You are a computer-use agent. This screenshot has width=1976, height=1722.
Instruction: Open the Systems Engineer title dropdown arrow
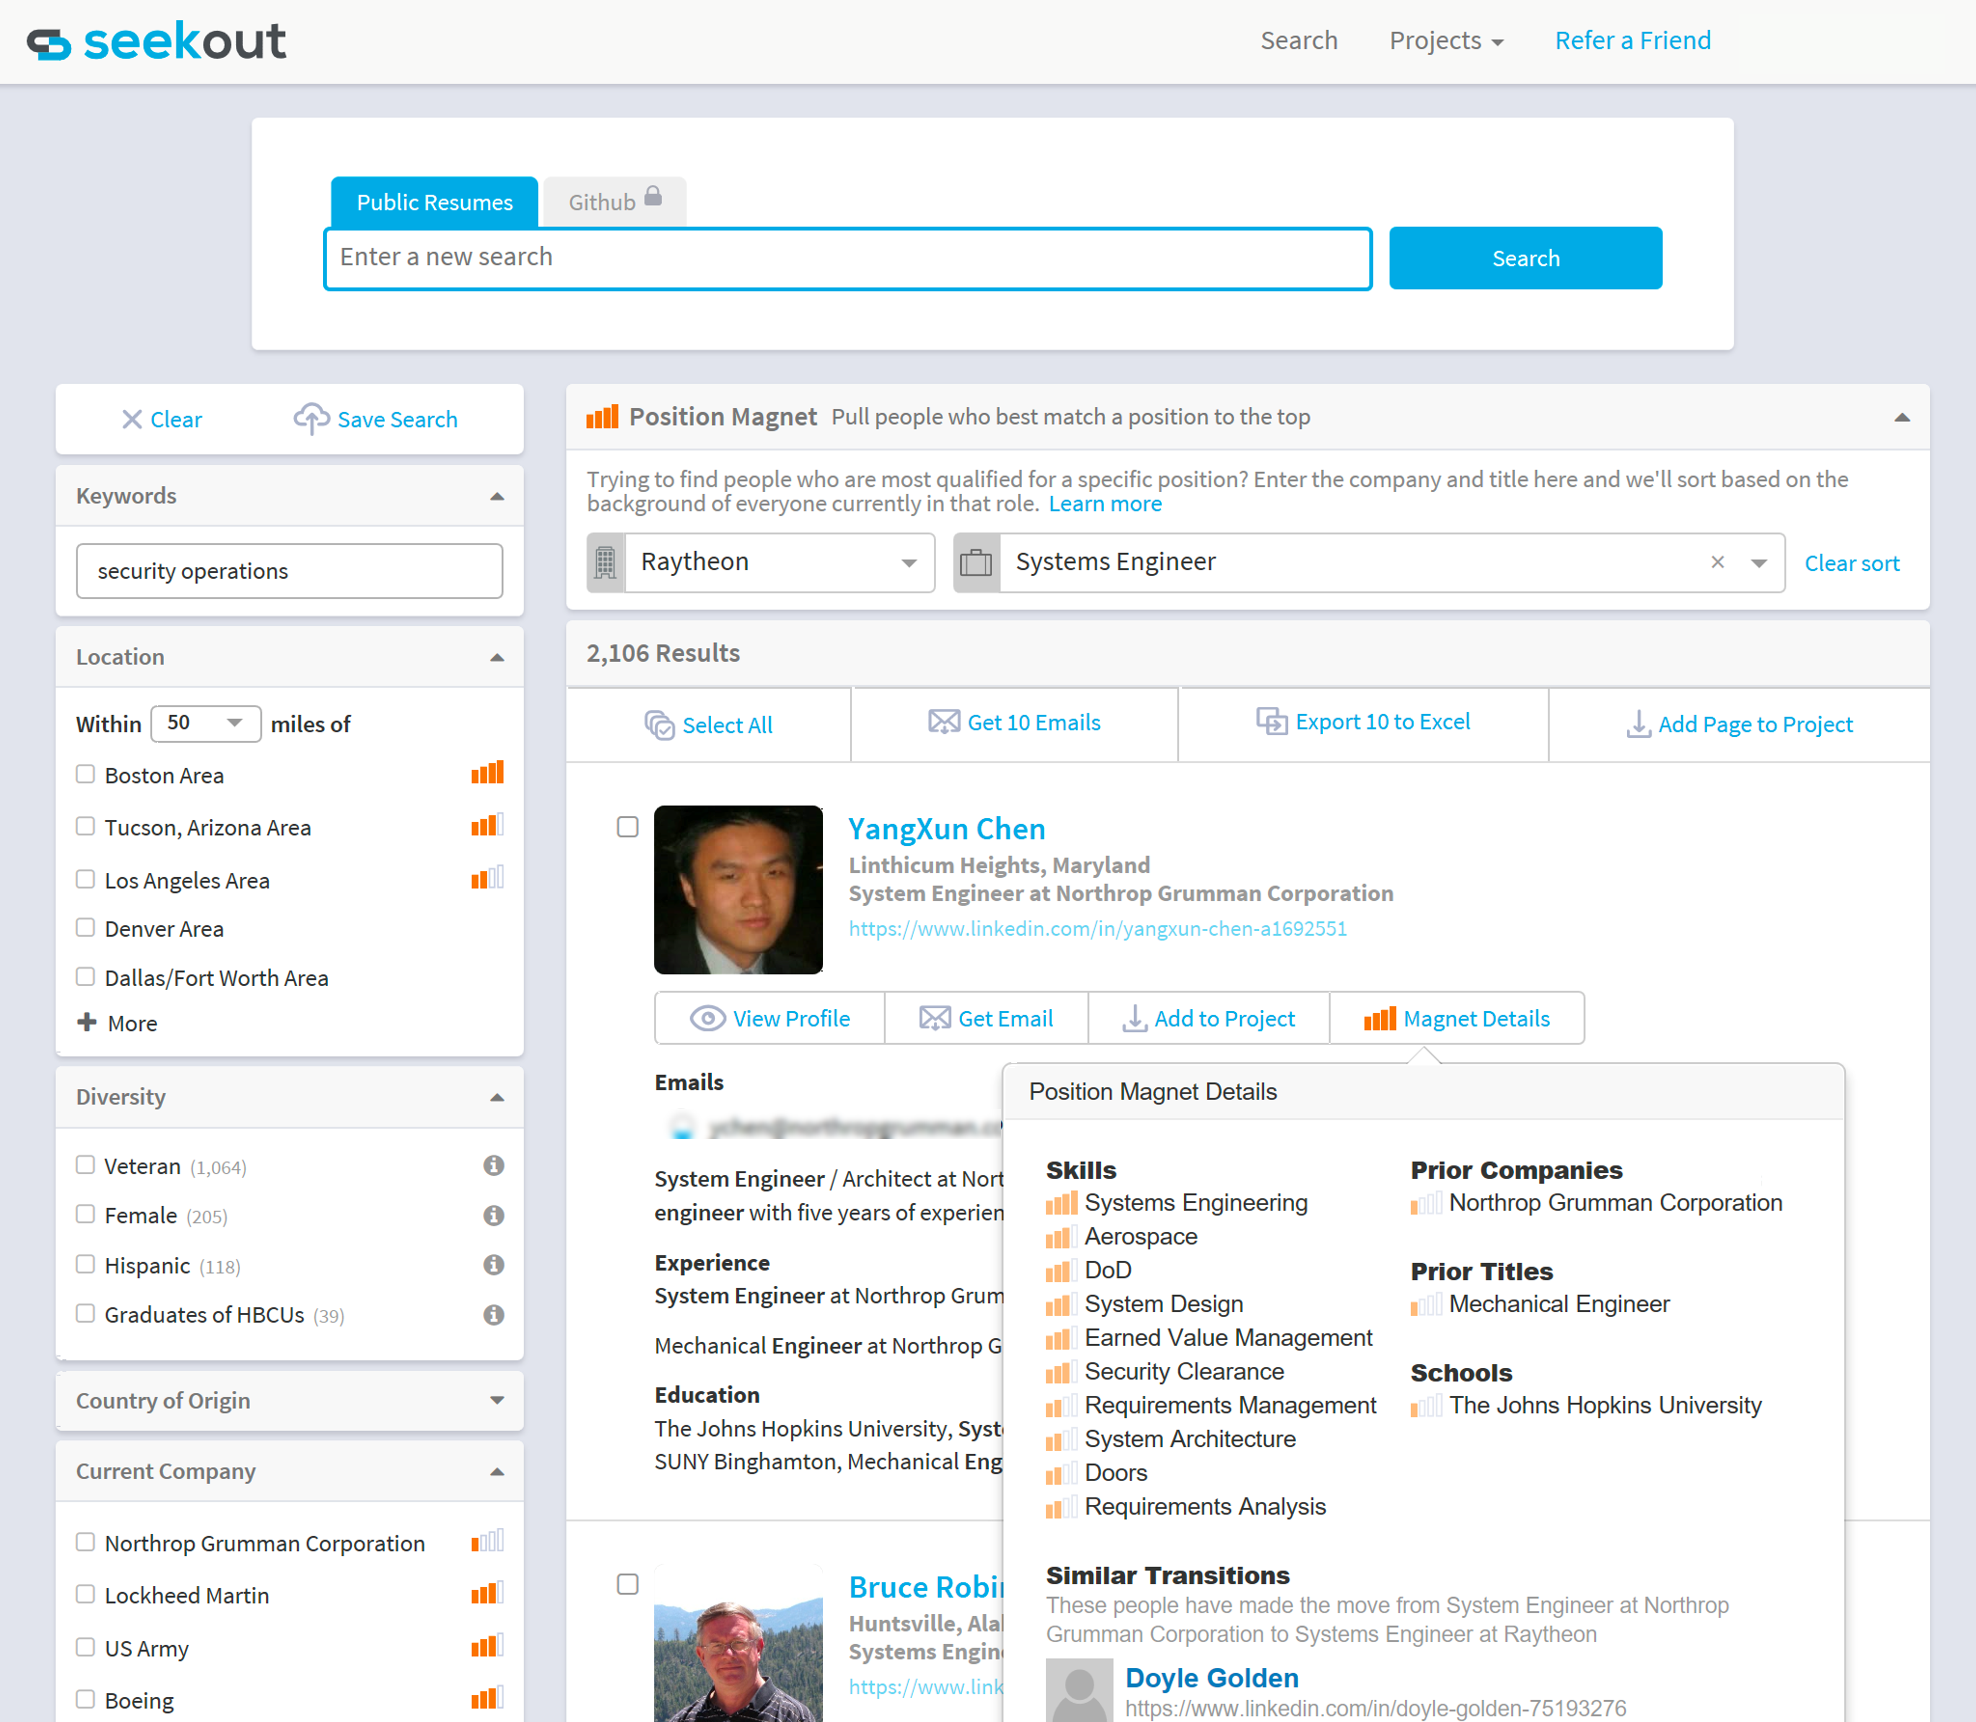1759,563
